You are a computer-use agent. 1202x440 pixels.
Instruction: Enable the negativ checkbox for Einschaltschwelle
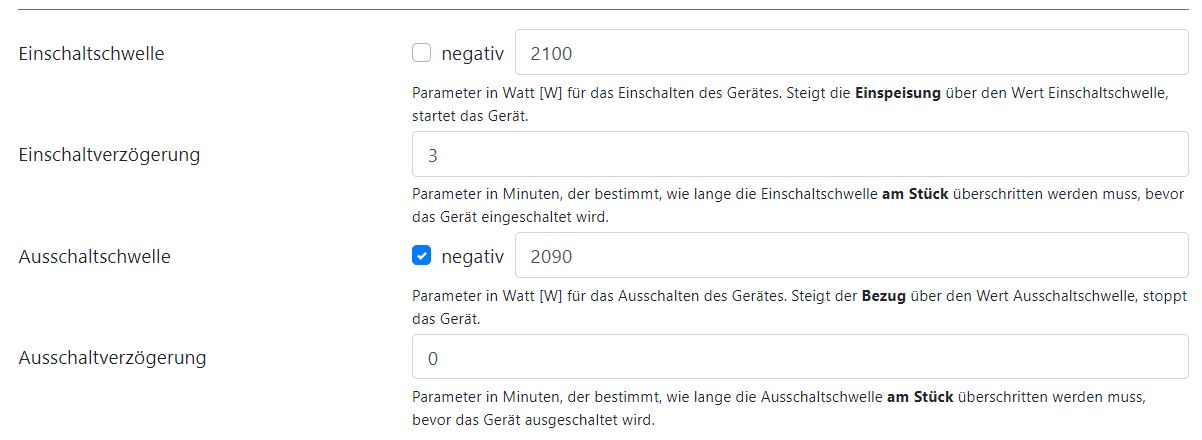tap(421, 53)
